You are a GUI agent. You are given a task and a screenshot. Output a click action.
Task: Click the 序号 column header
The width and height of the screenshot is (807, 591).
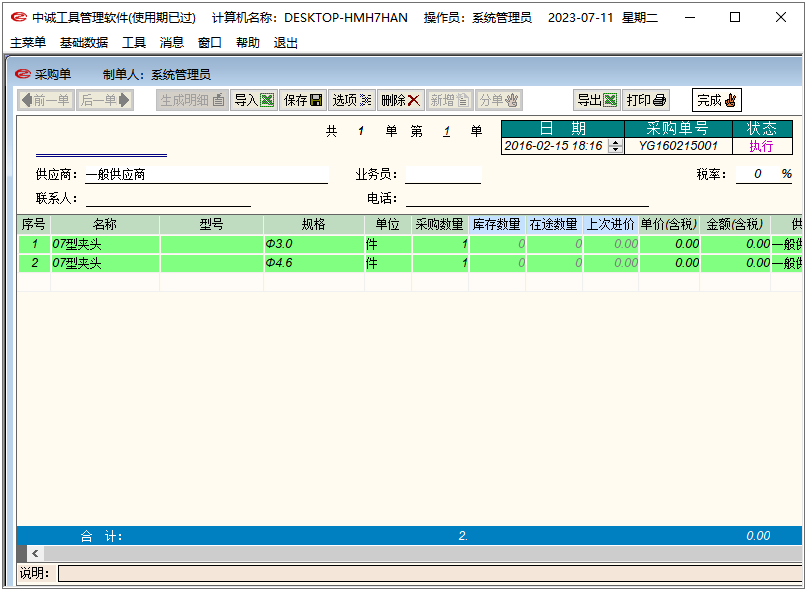click(x=34, y=224)
